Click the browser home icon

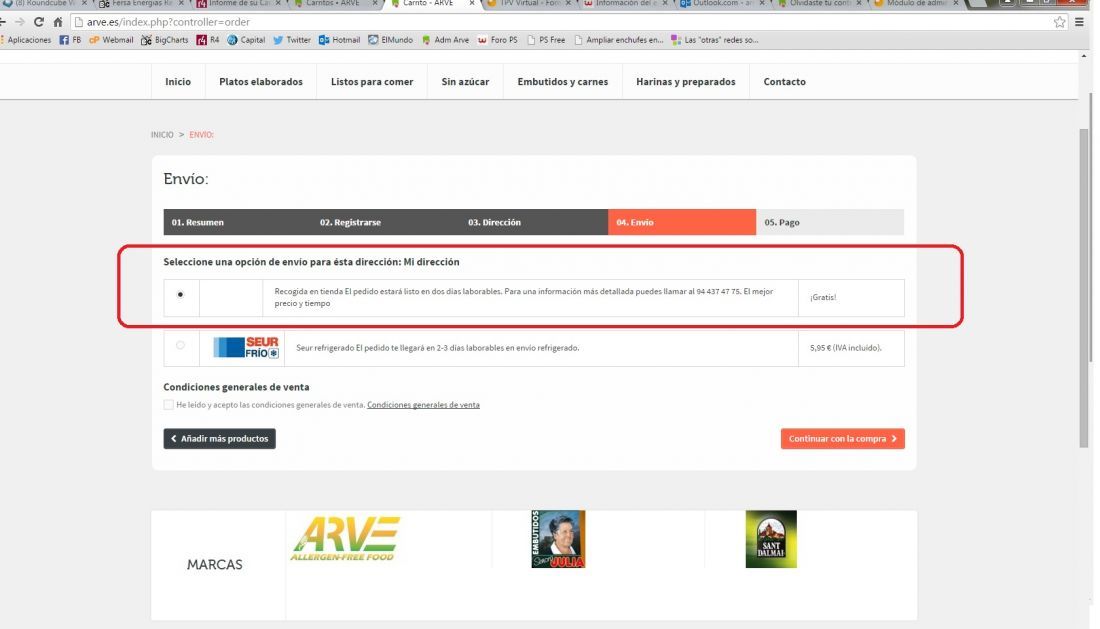click(x=58, y=22)
